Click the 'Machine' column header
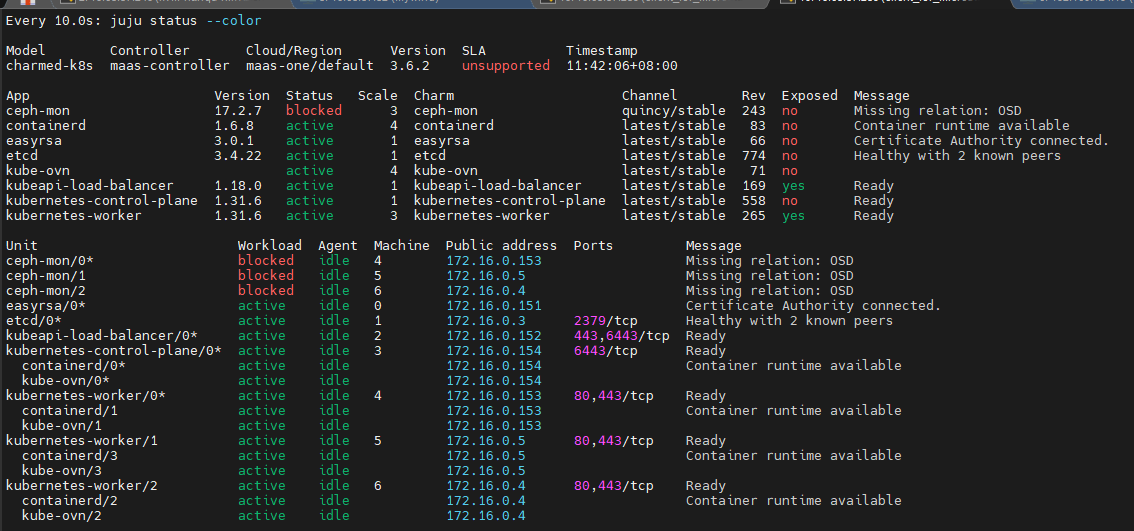Screen dimensions: 1134x531 pyautogui.click(x=401, y=245)
